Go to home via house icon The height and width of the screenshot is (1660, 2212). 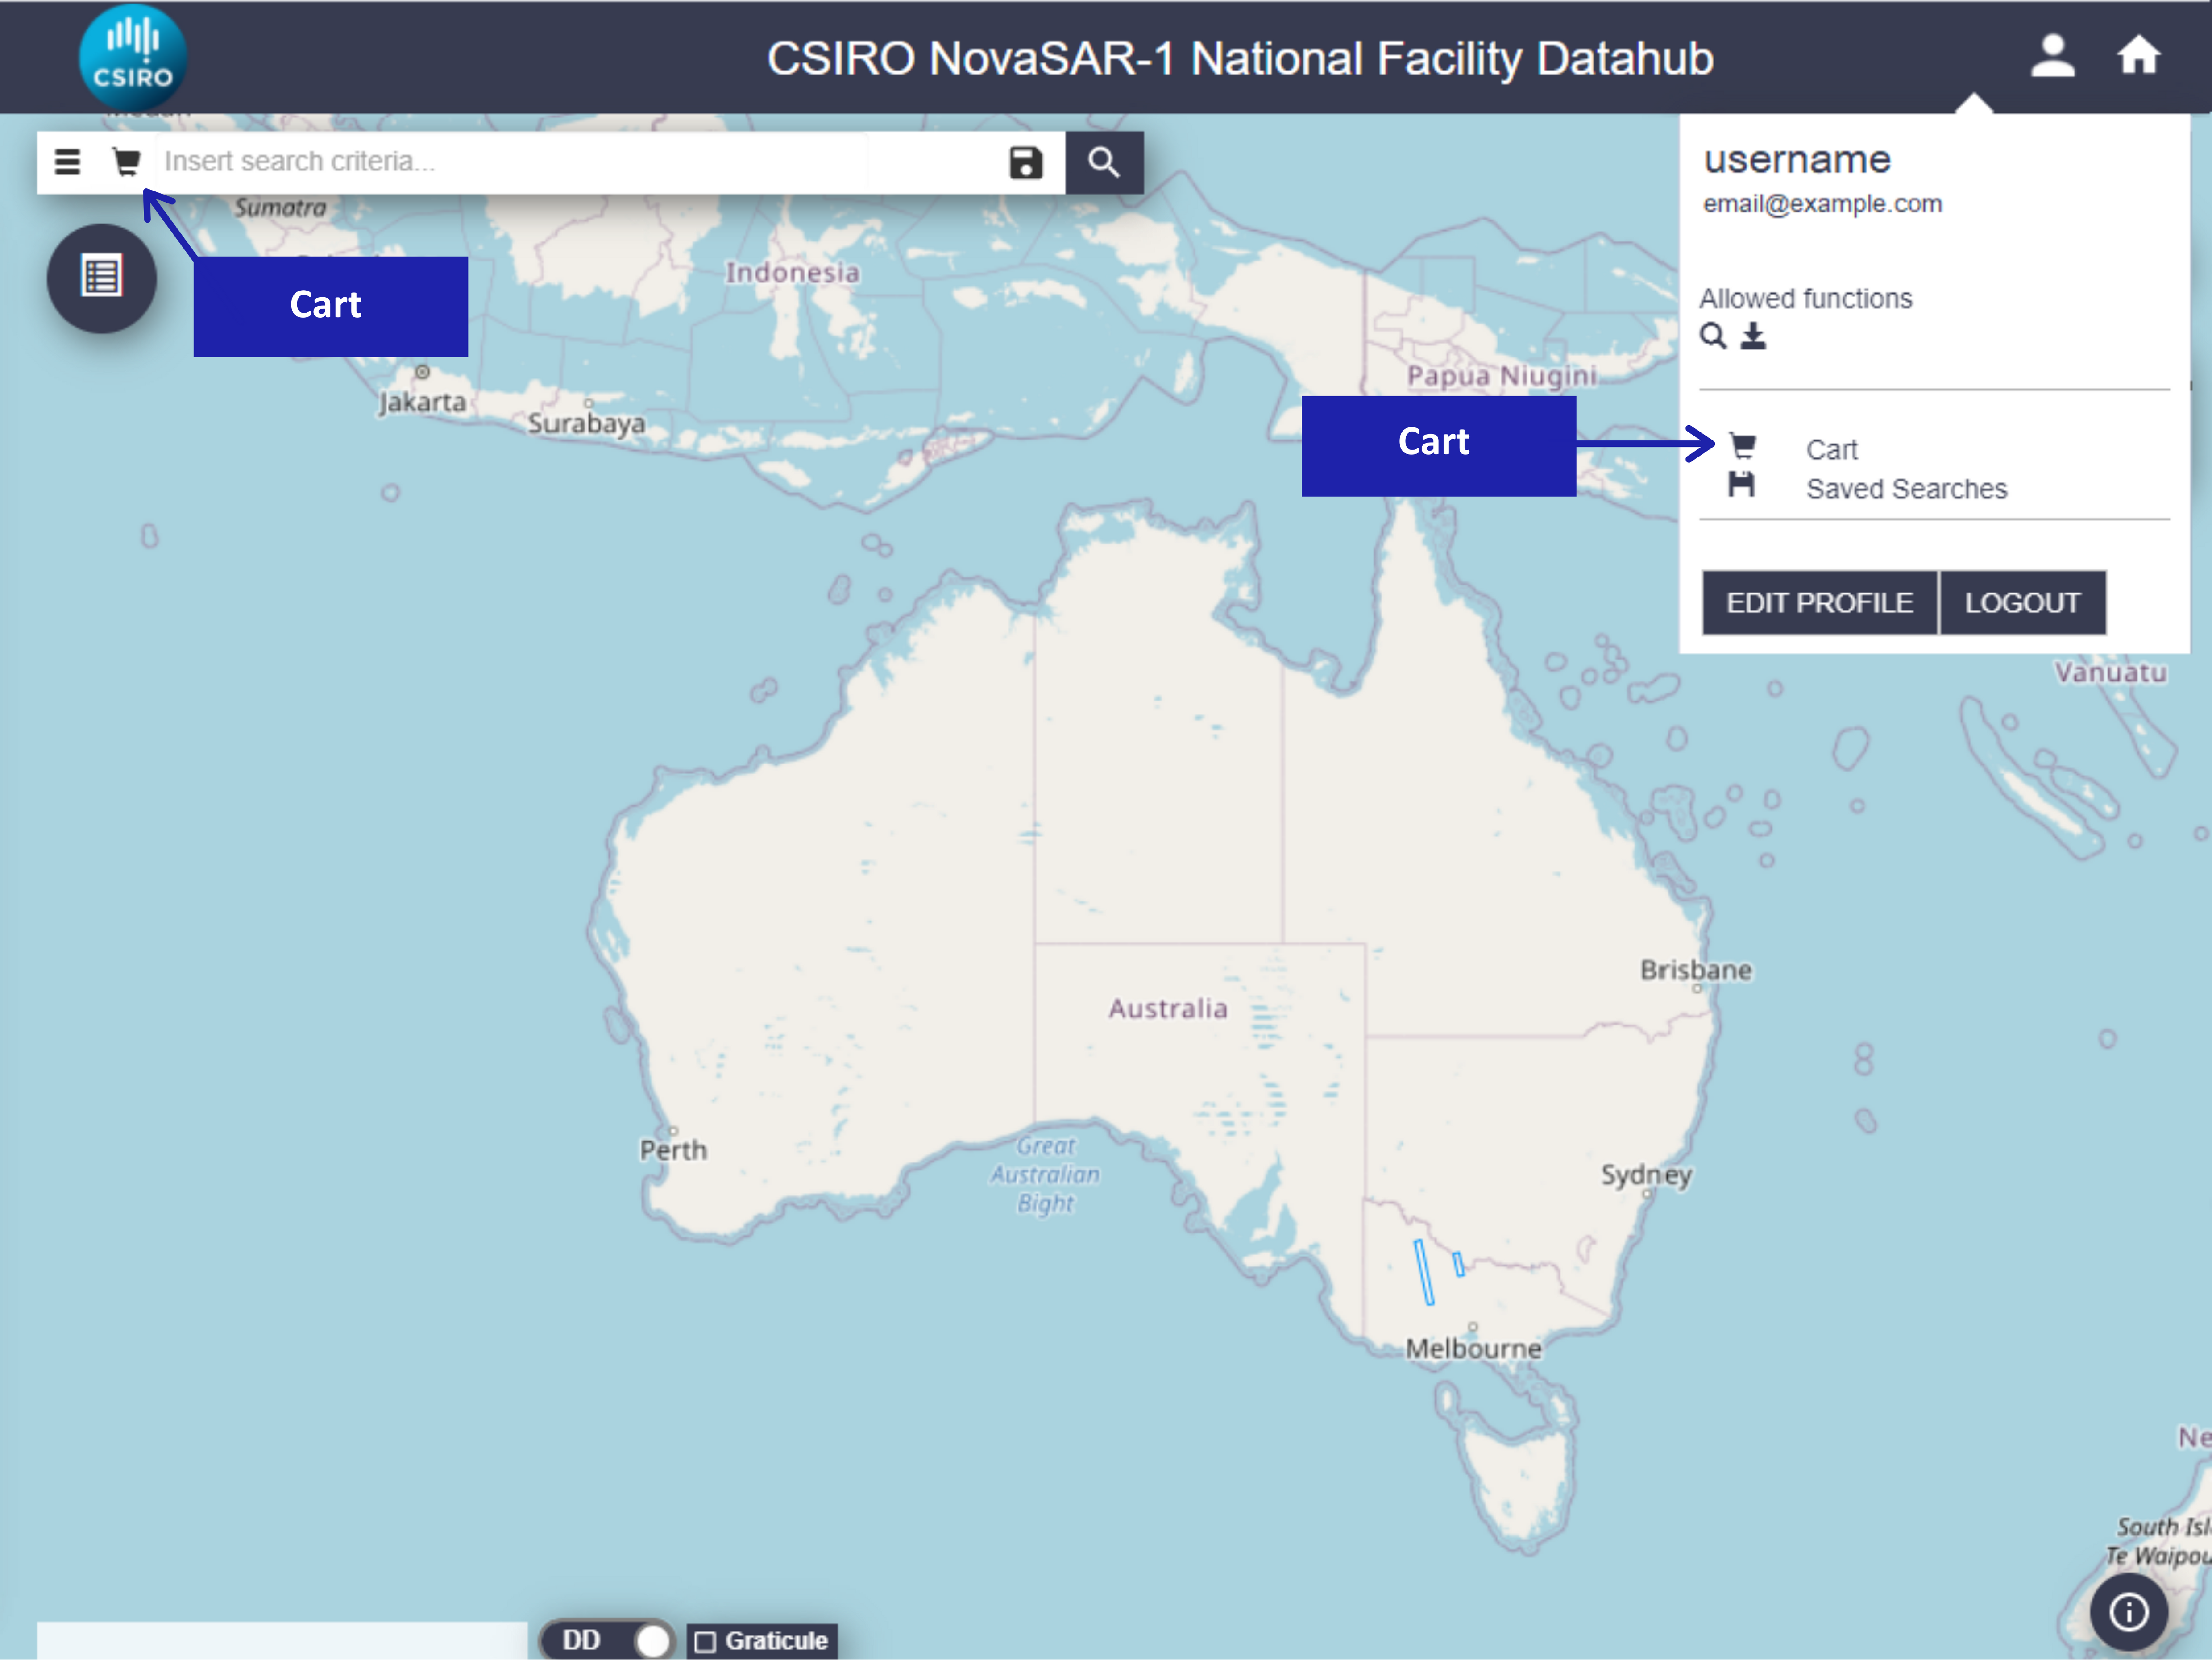pyautogui.click(x=2138, y=56)
